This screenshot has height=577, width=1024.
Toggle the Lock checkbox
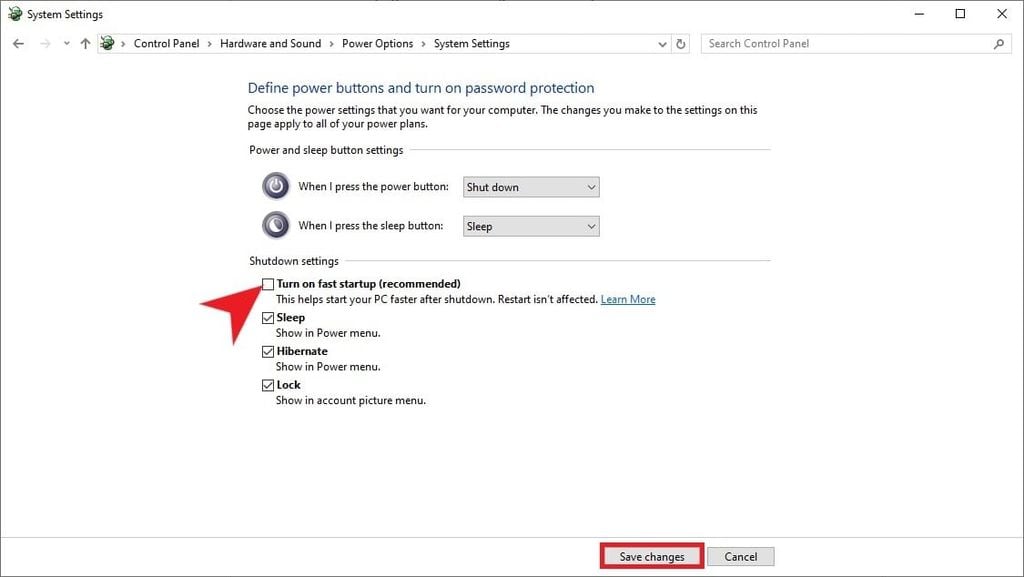coord(268,385)
